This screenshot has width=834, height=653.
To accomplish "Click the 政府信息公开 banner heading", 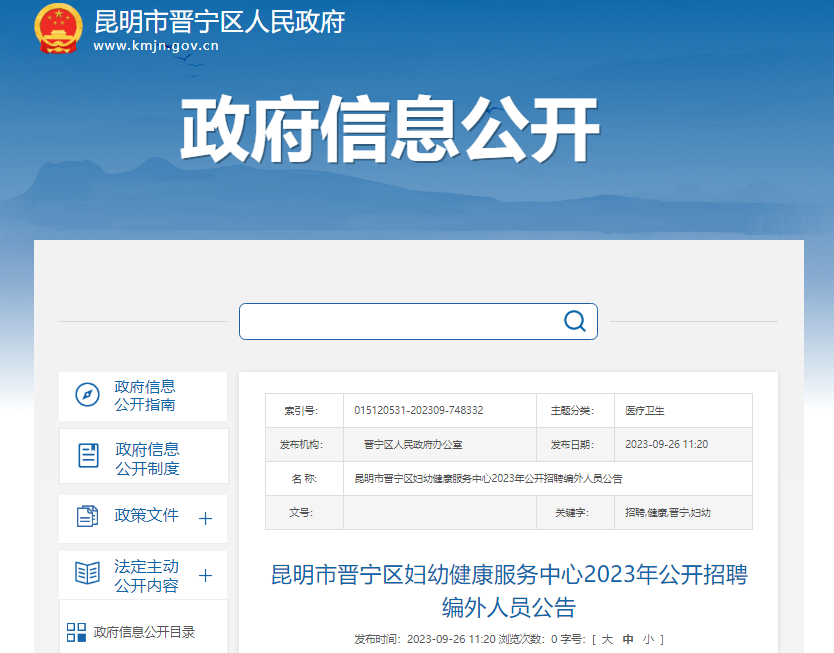I will [x=389, y=131].
